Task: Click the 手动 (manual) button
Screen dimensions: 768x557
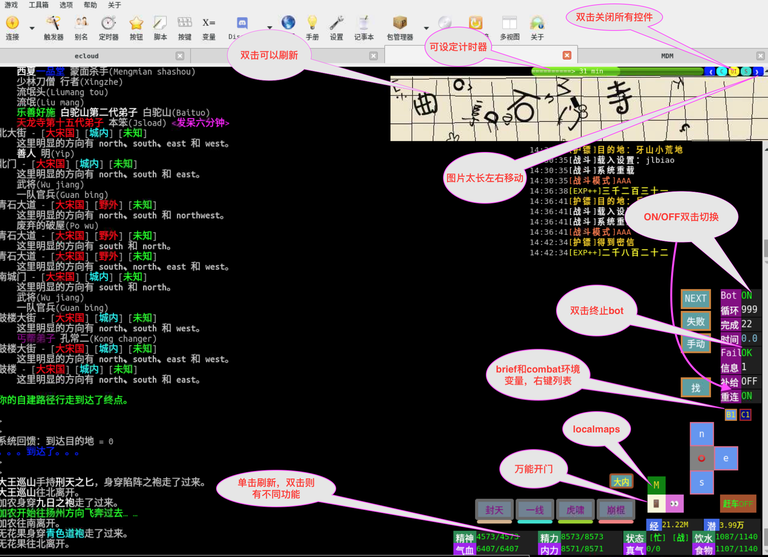Action: pos(695,344)
